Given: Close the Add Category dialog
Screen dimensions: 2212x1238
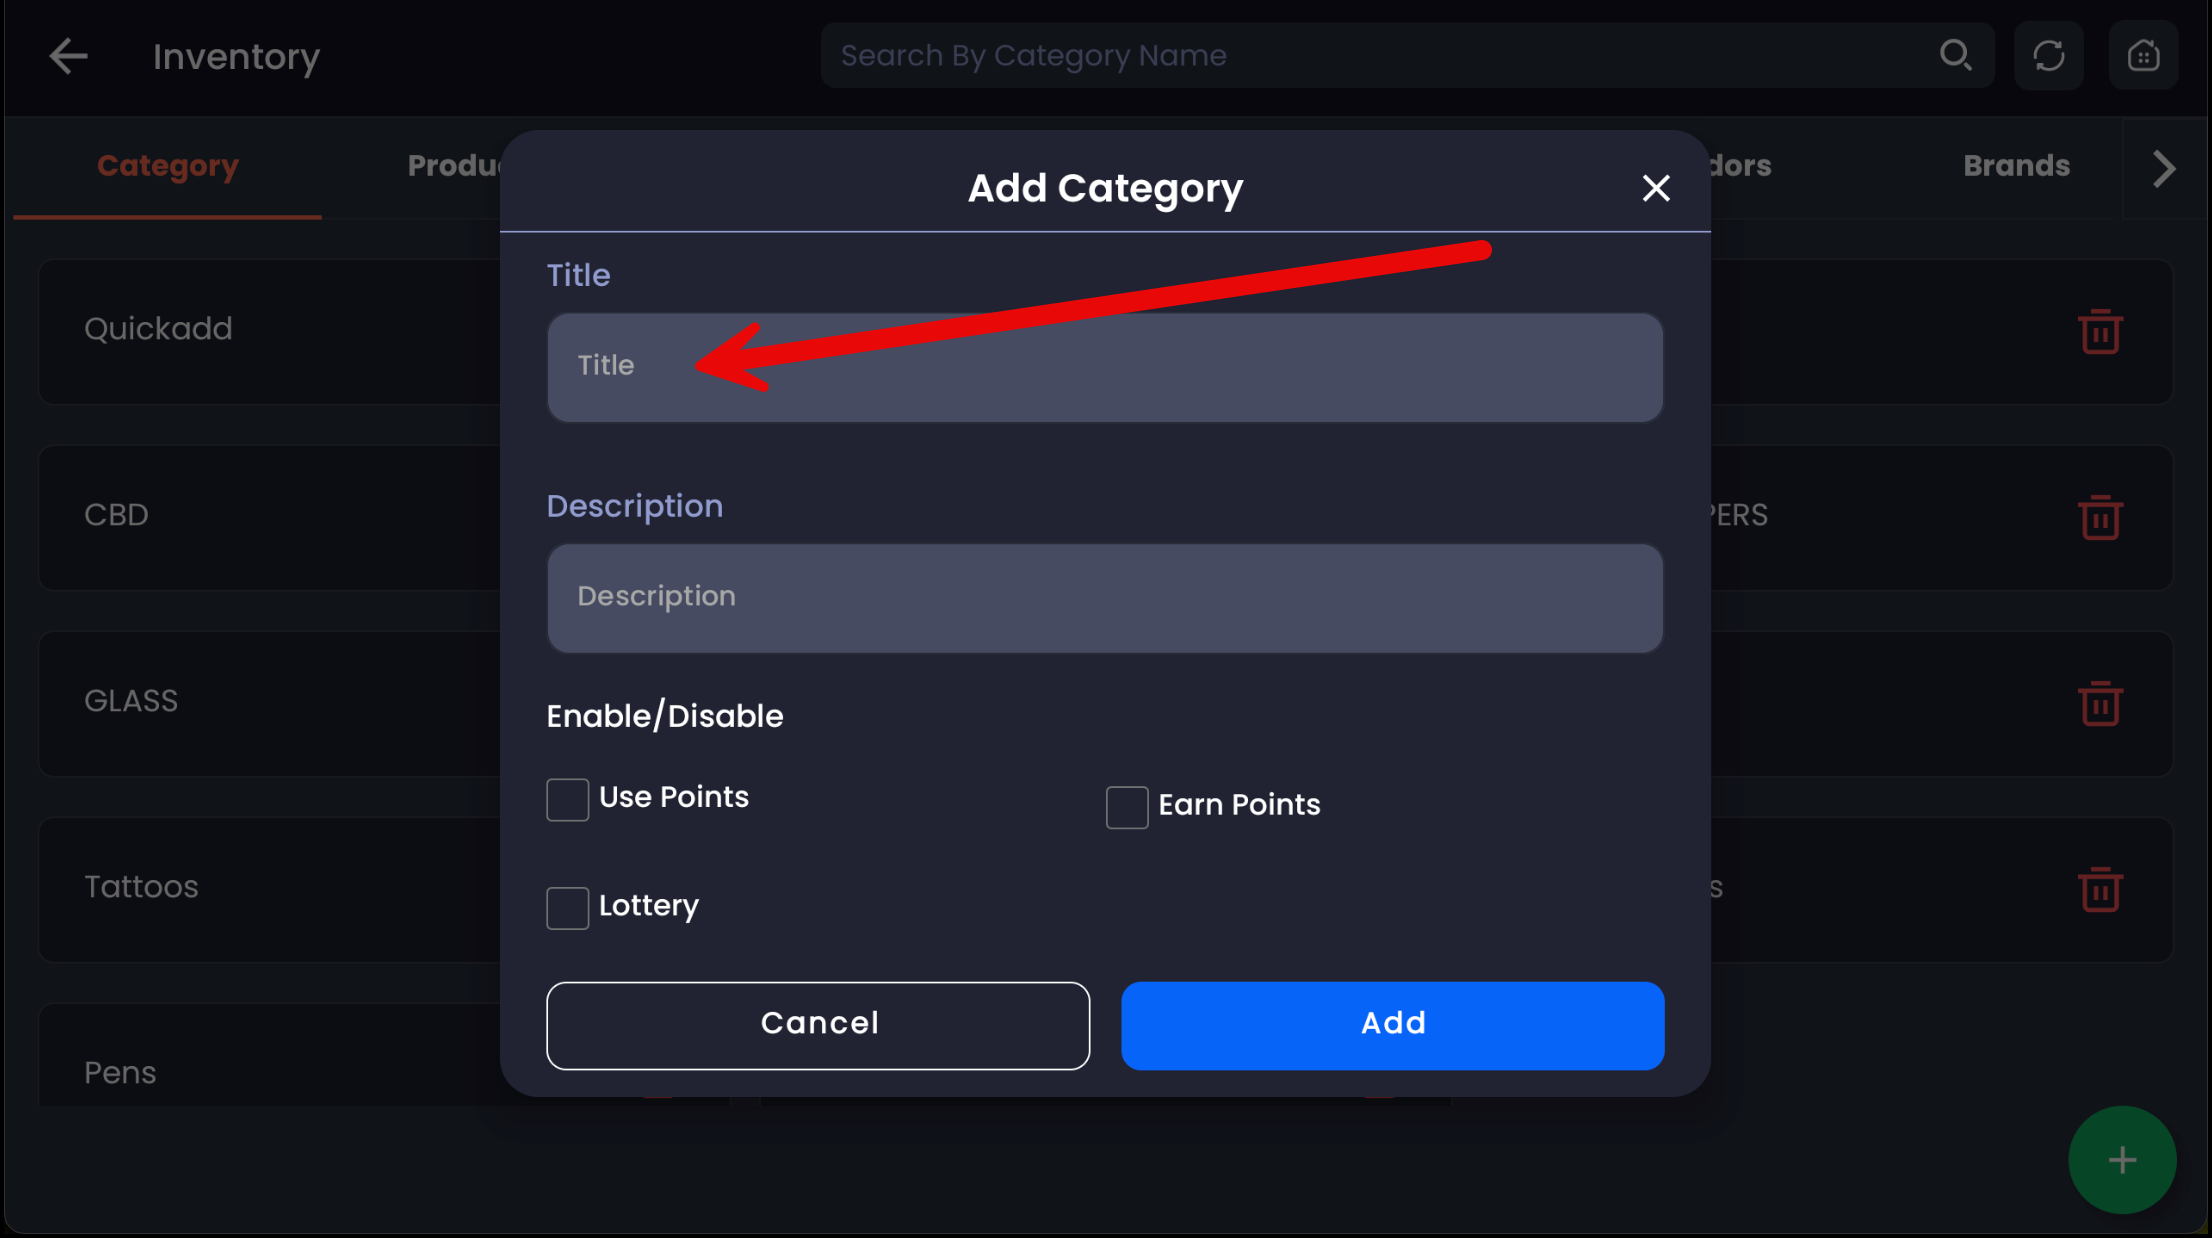Looking at the screenshot, I should click(x=1655, y=188).
